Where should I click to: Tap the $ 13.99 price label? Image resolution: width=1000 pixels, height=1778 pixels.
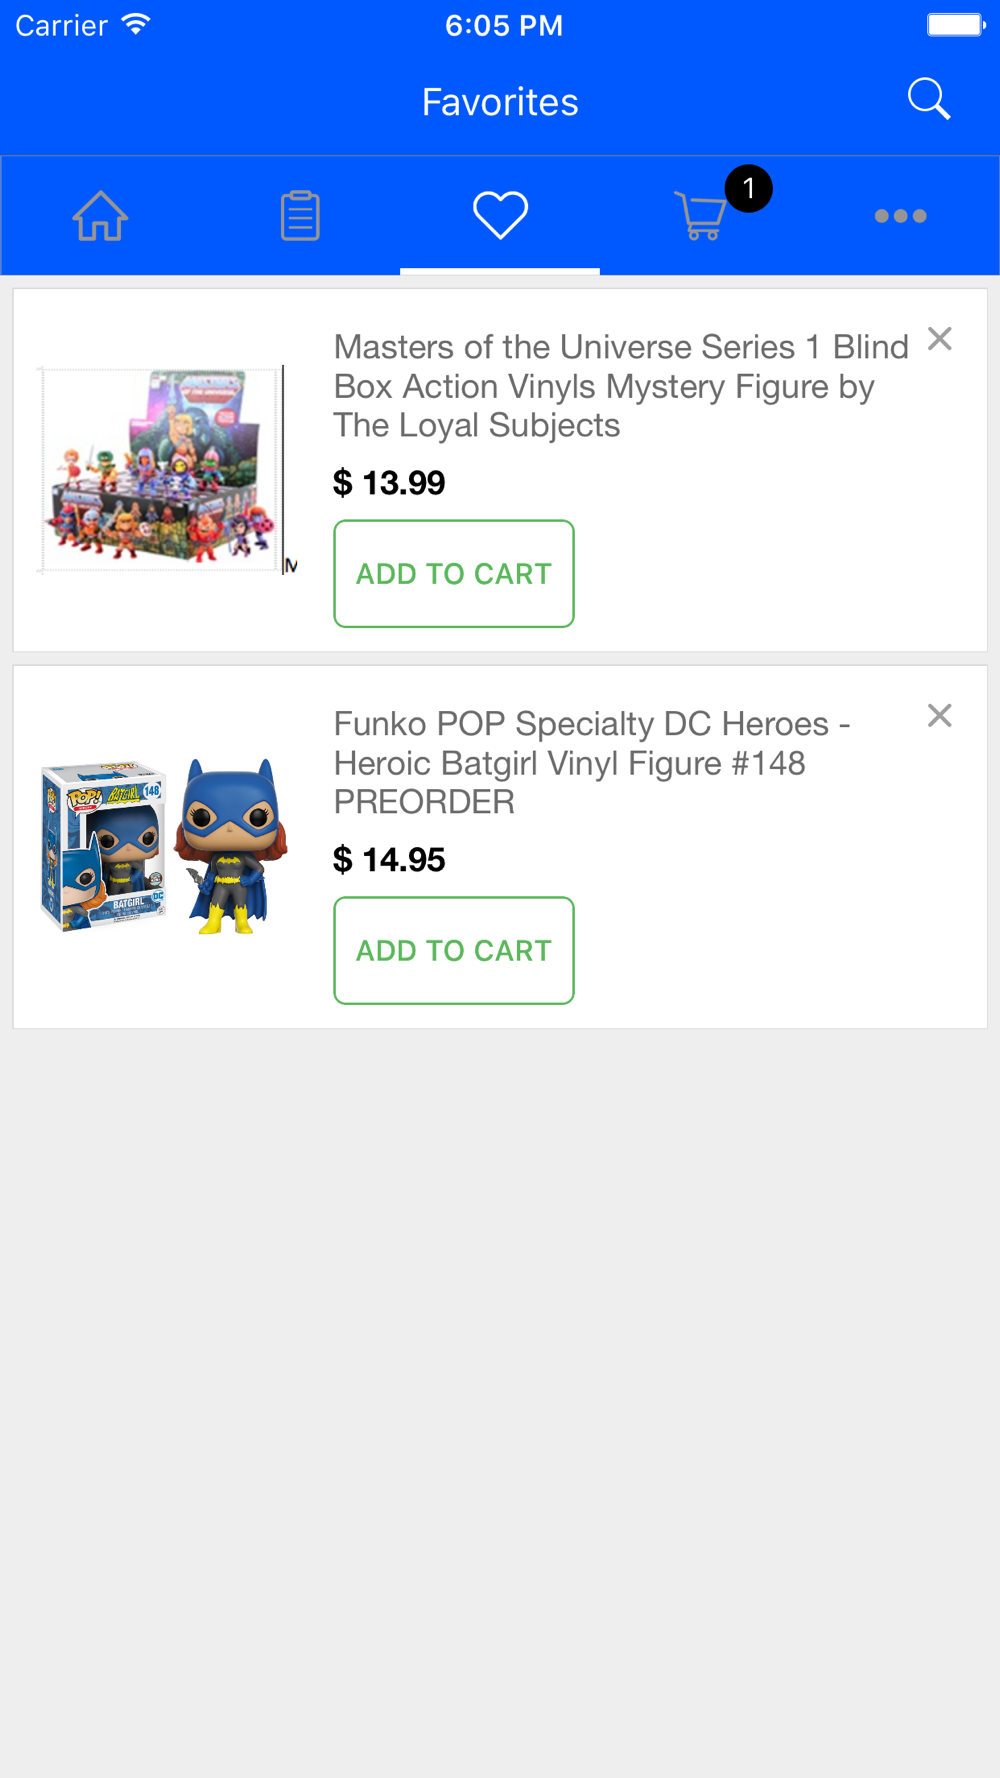pyautogui.click(x=389, y=483)
